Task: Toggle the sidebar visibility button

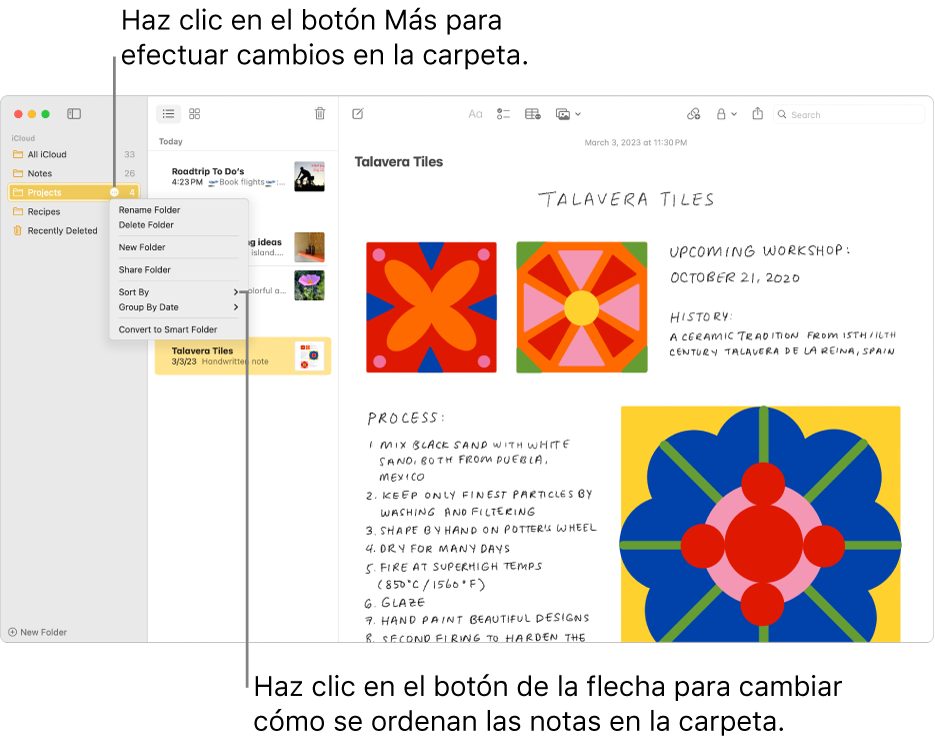Action: pos(74,114)
